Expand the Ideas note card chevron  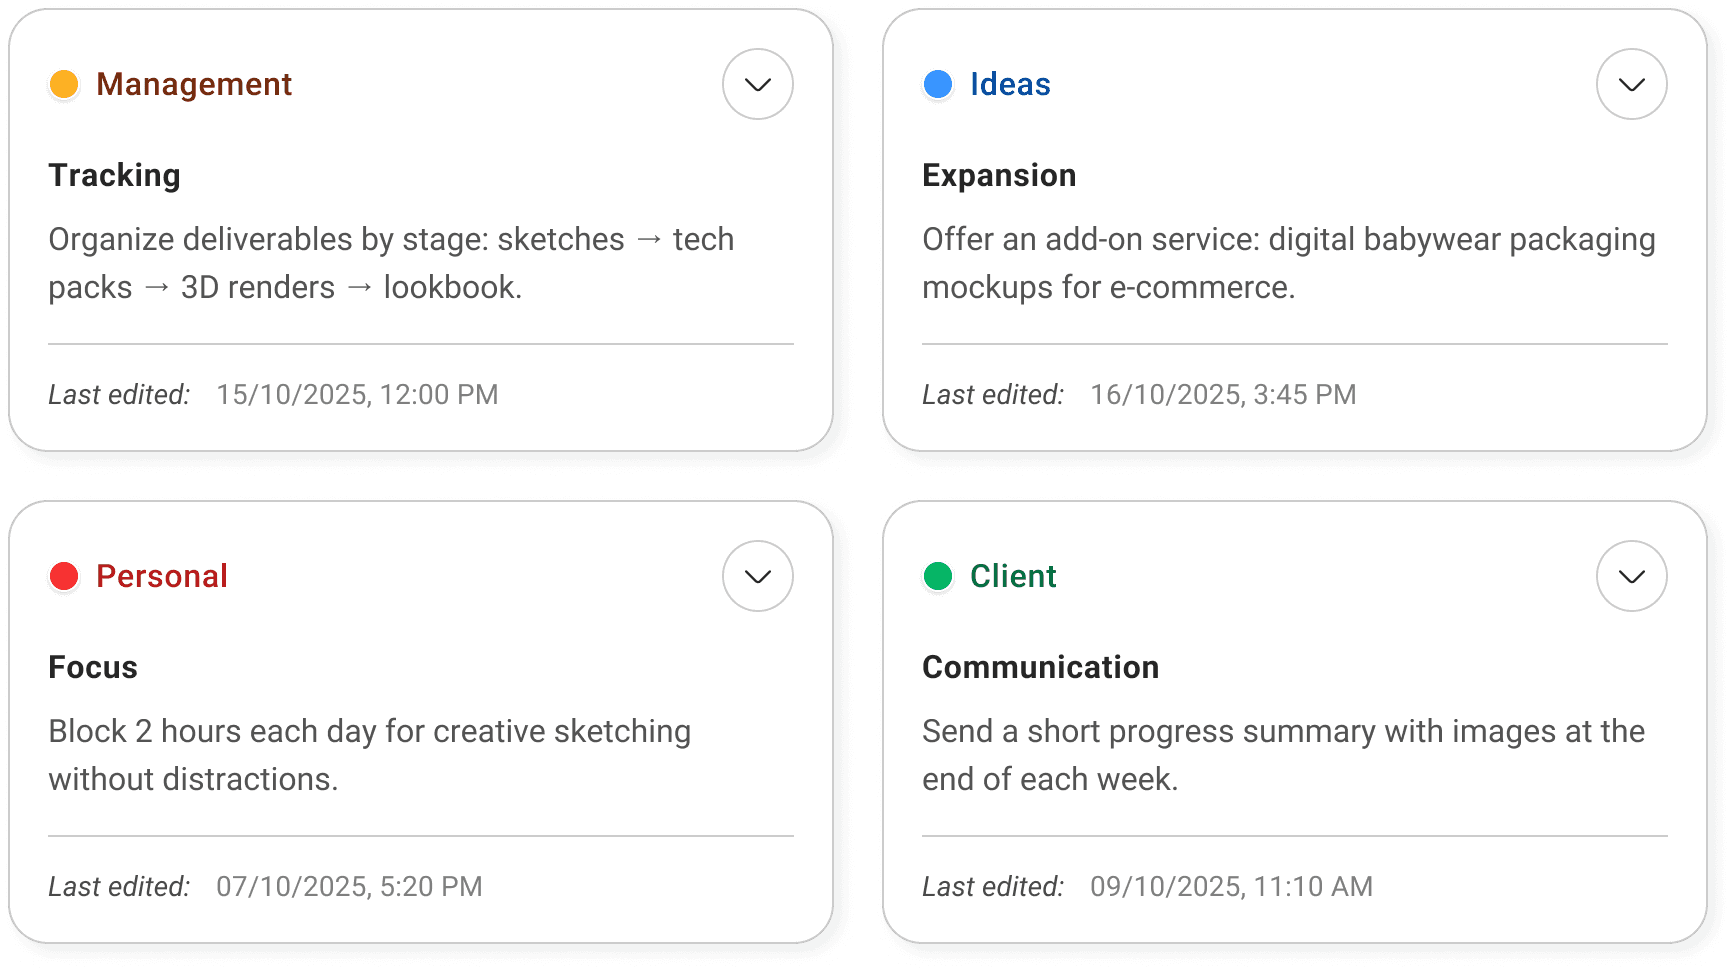1631,84
